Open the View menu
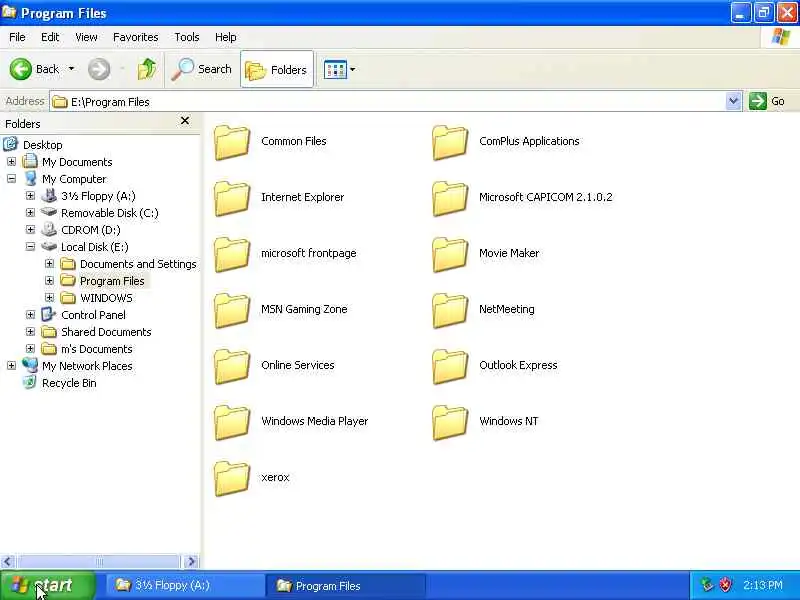 [86, 37]
